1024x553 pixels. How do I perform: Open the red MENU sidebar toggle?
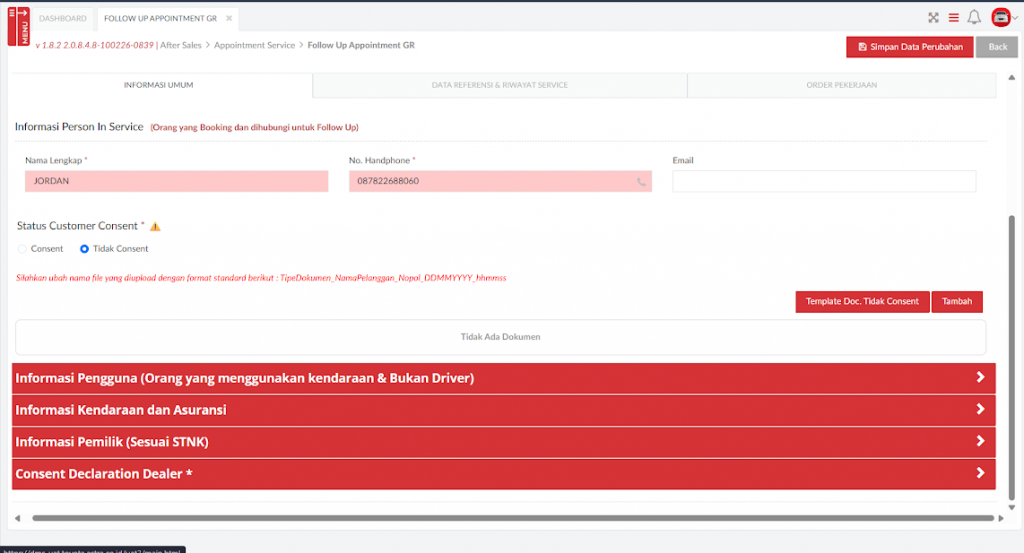point(18,25)
